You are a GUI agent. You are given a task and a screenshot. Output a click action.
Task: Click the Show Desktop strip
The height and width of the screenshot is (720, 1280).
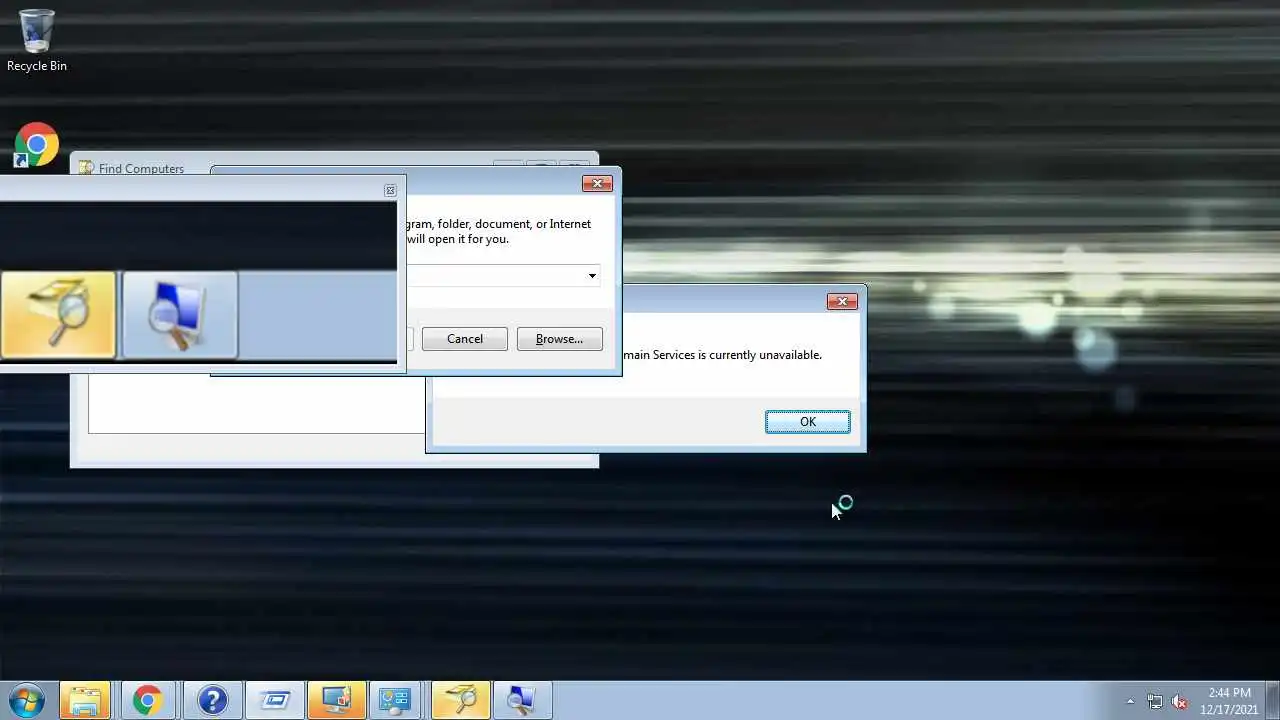pos(1272,701)
